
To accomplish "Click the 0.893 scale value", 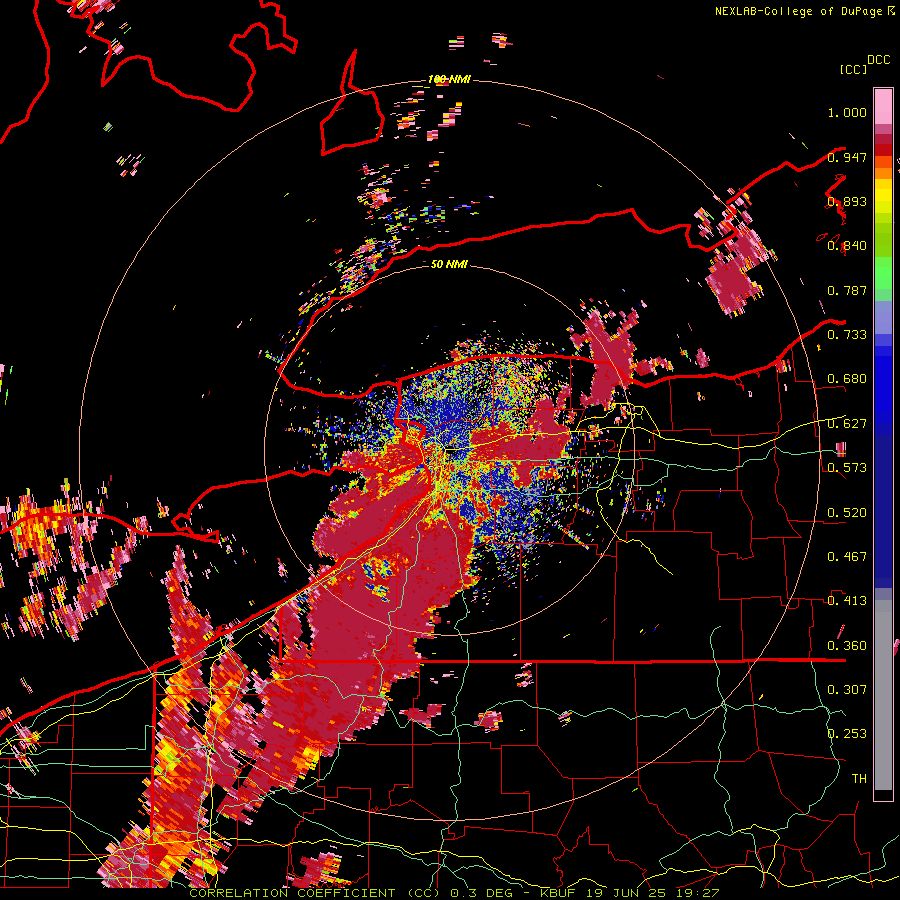I will click(x=847, y=201).
